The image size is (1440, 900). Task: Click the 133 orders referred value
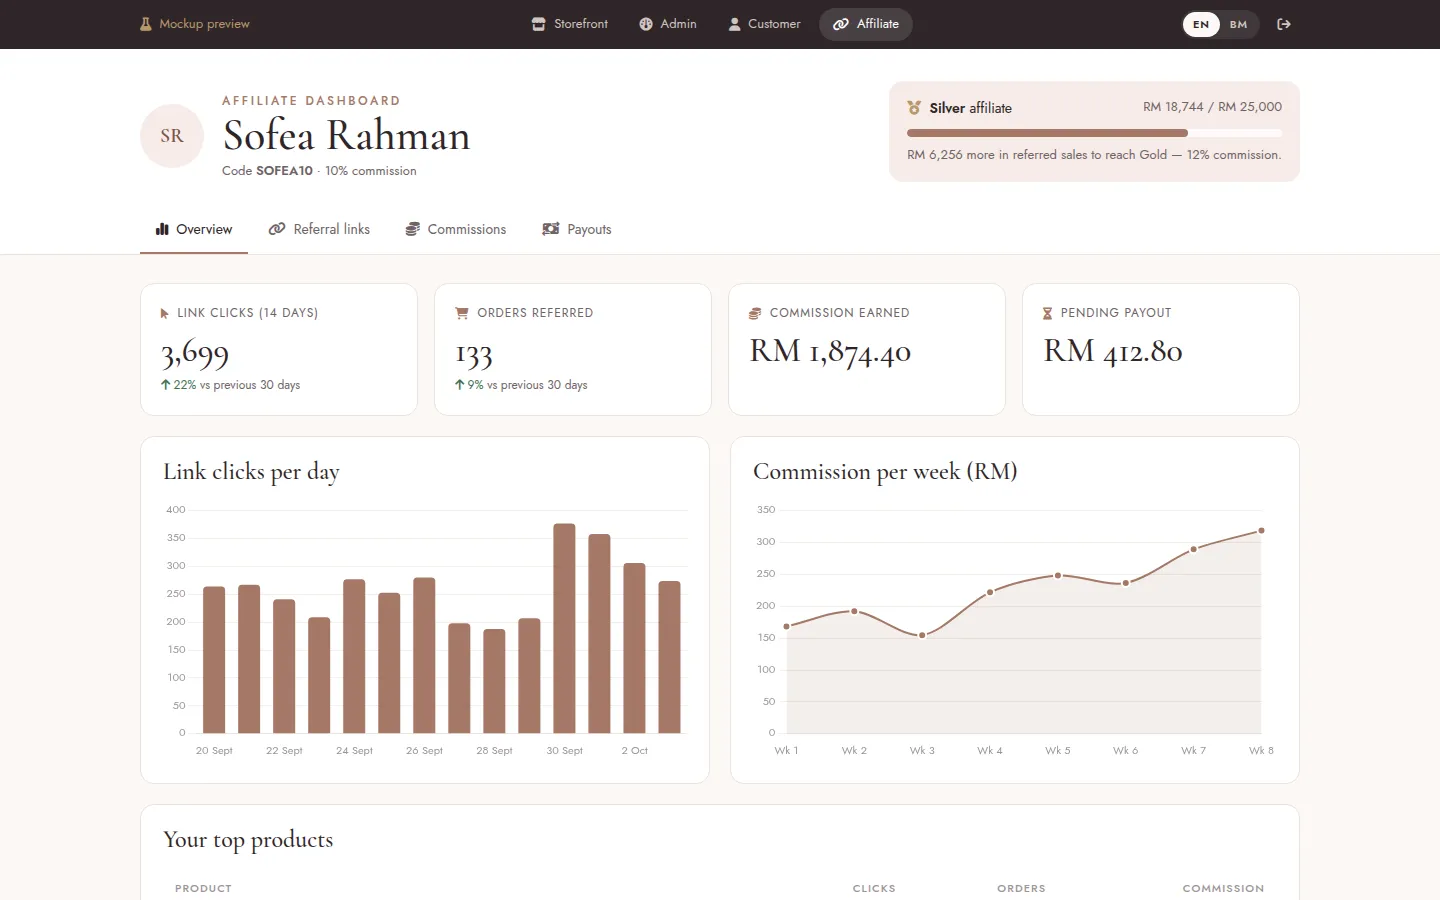474,354
